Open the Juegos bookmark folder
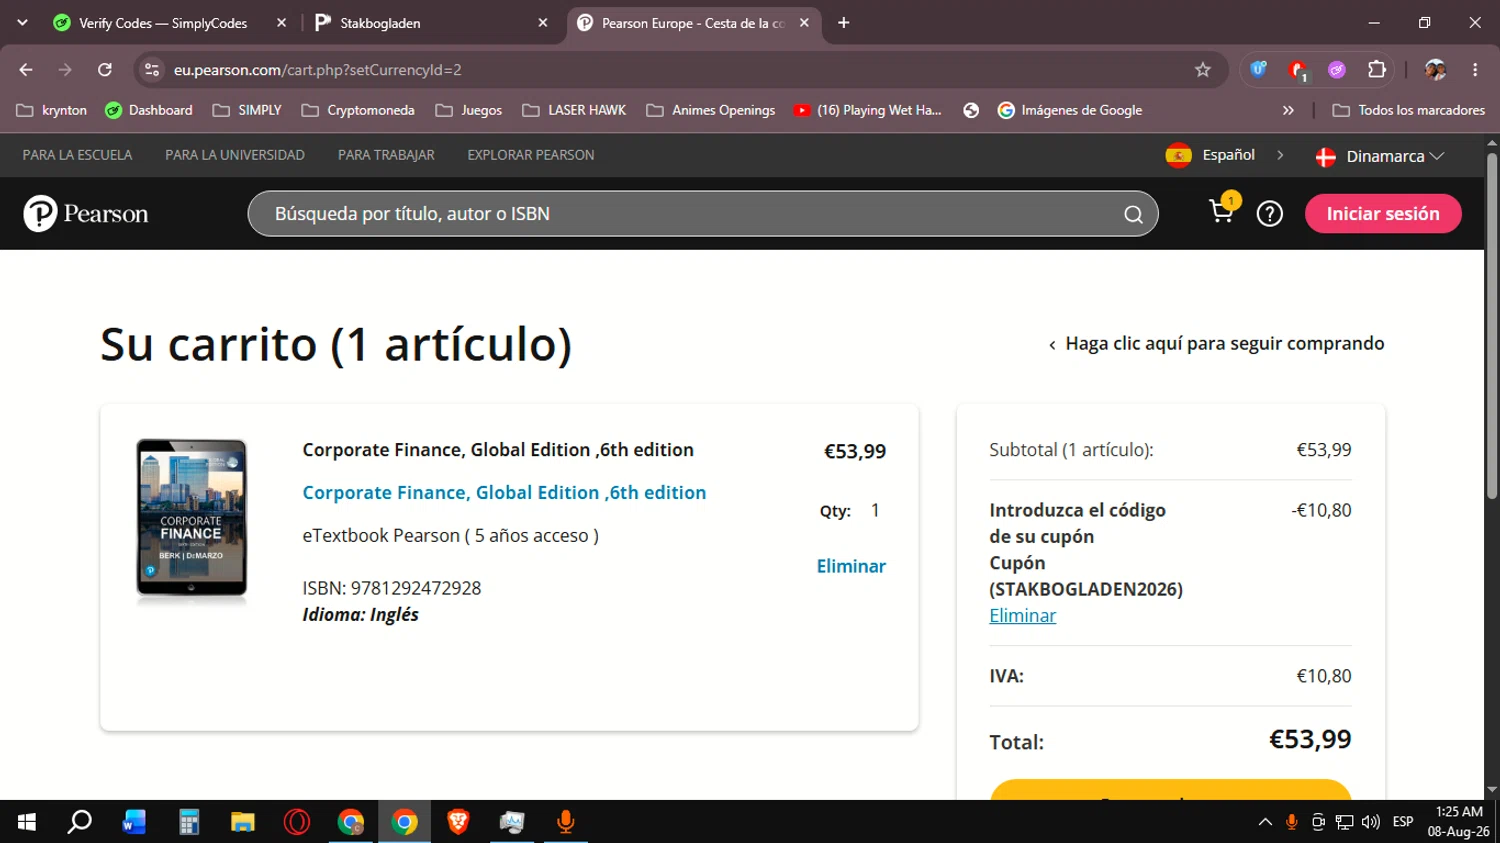 point(469,110)
